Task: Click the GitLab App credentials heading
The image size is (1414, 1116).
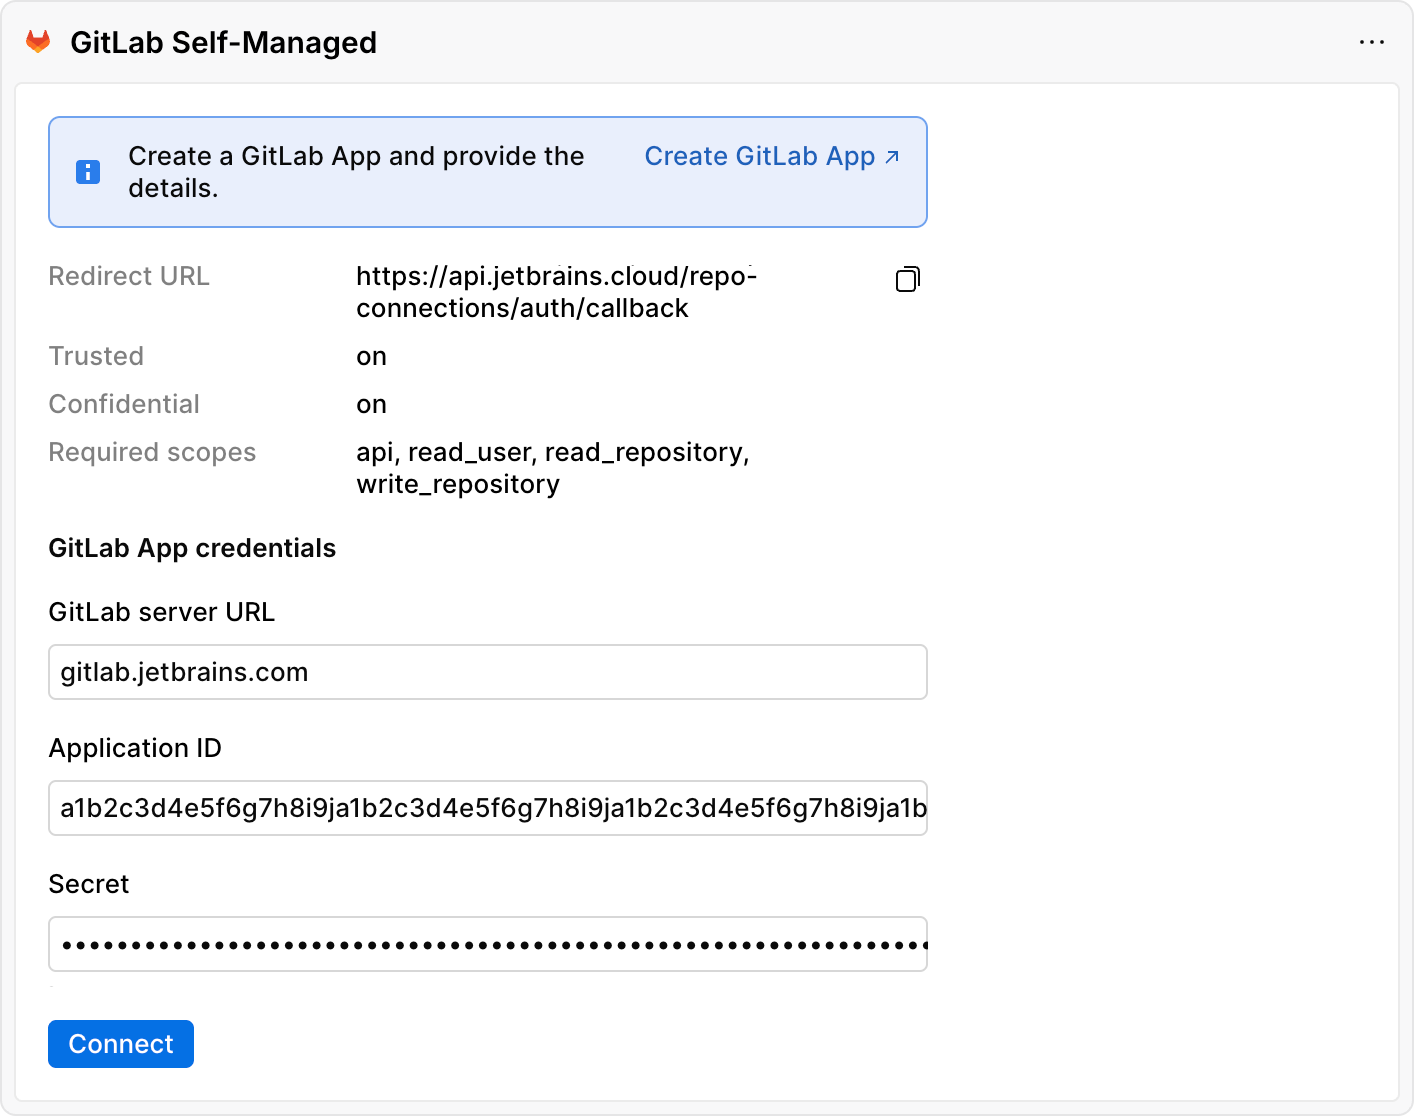Action: coord(192,548)
